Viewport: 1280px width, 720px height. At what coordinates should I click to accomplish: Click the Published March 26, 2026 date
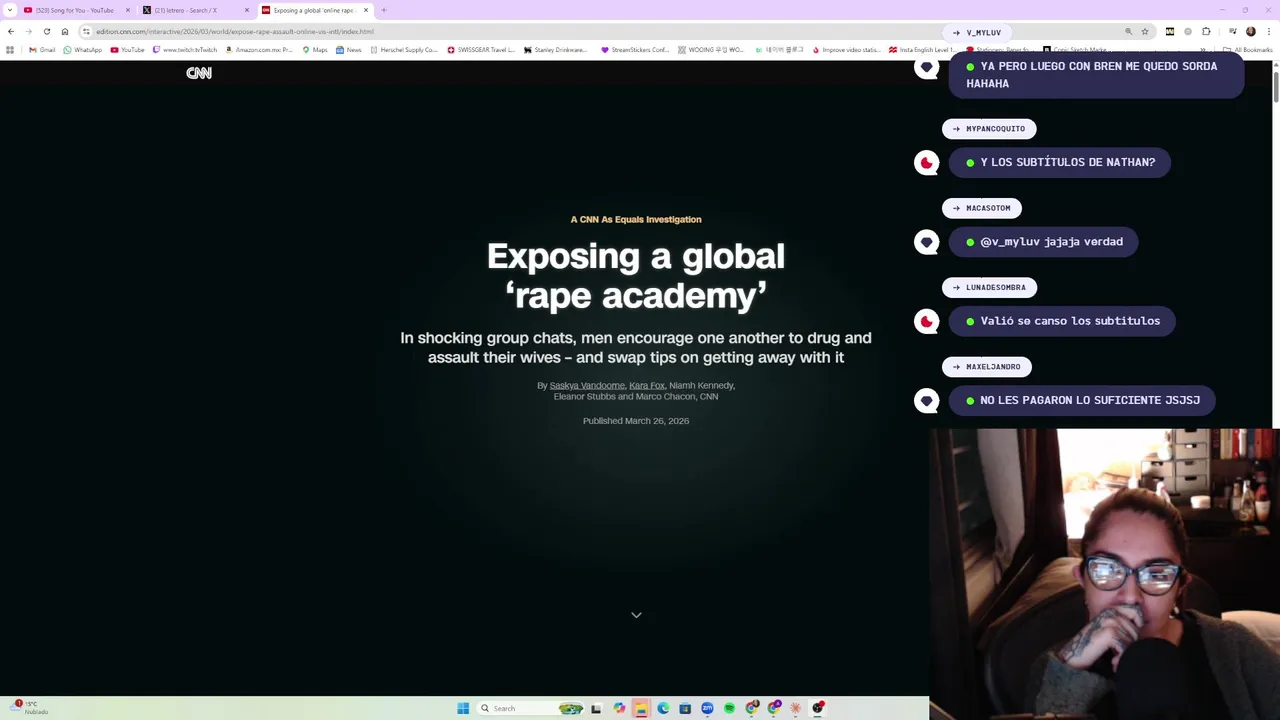click(636, 421)
